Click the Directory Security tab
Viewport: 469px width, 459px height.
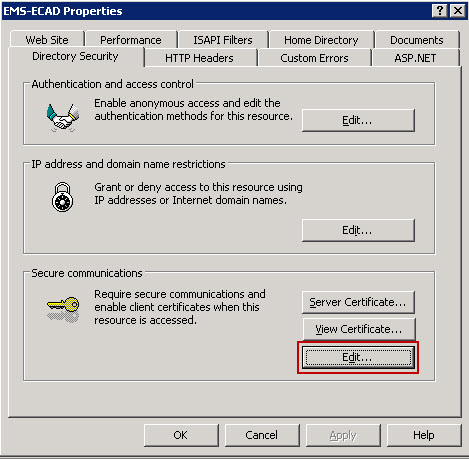(75, 56)
